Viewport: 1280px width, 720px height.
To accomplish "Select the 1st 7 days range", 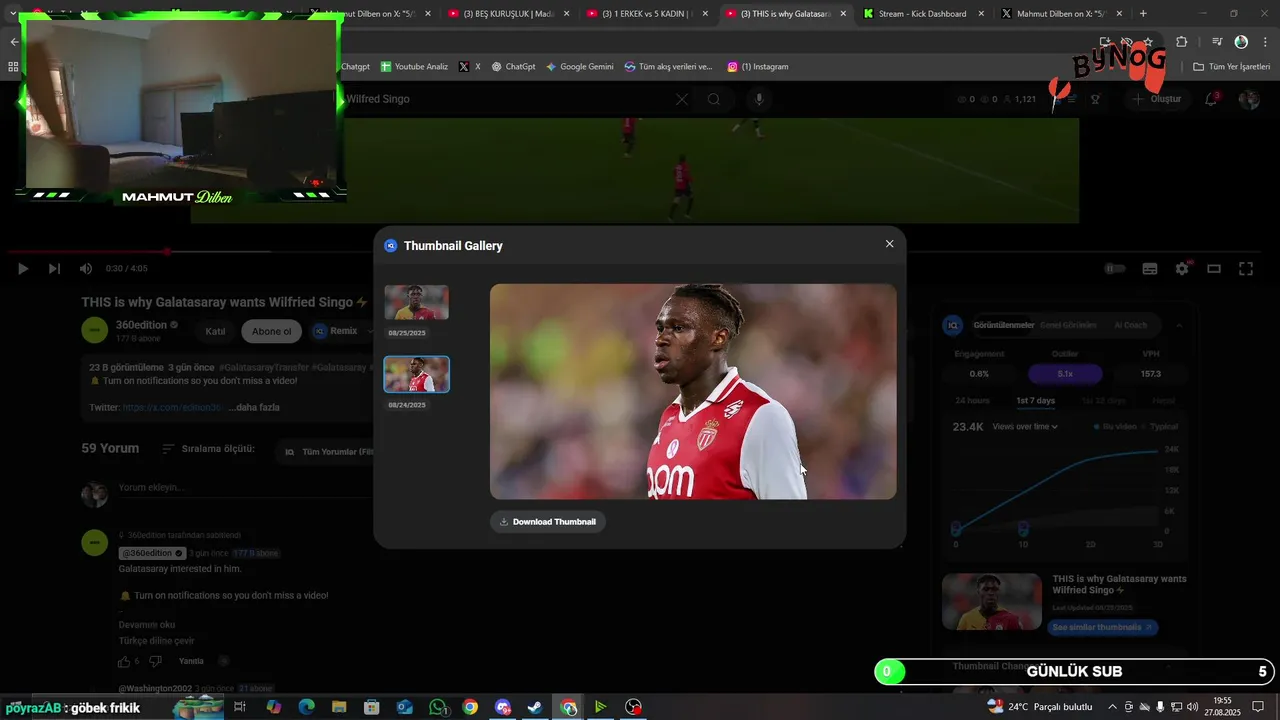I will pos(1035,401).
